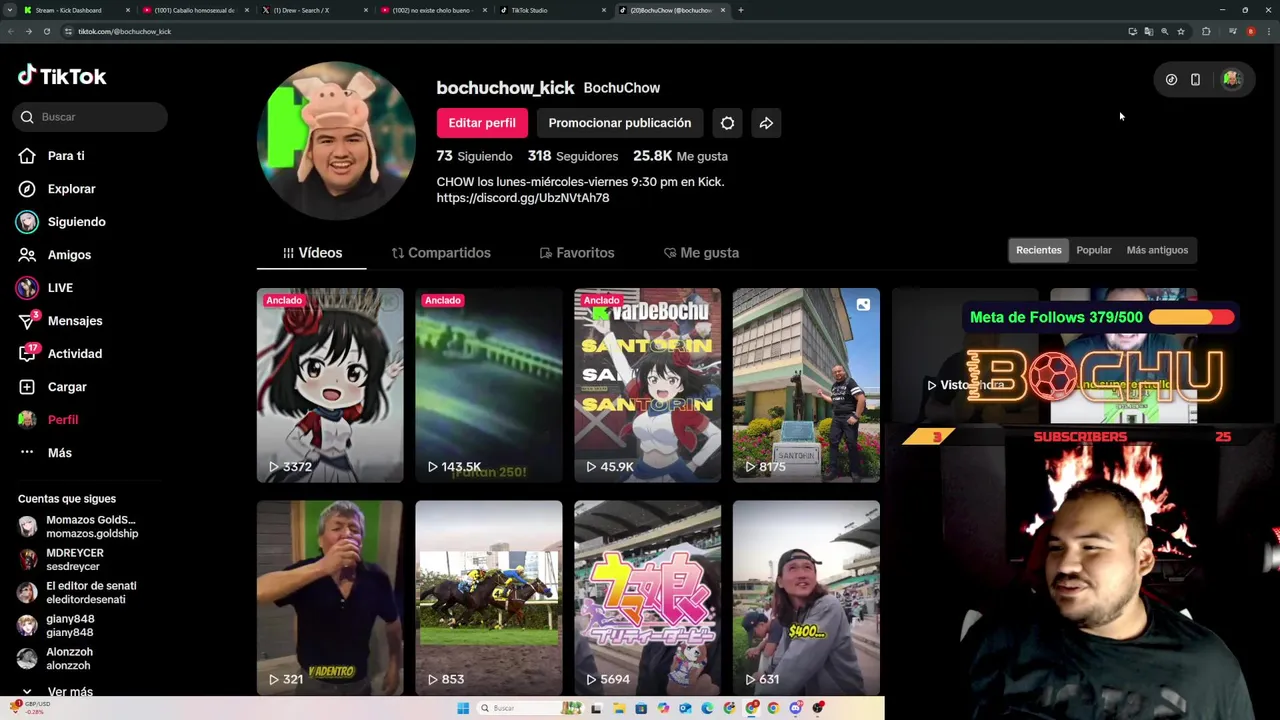Click the TikTok logo
1280x720 pixels.
62,76
